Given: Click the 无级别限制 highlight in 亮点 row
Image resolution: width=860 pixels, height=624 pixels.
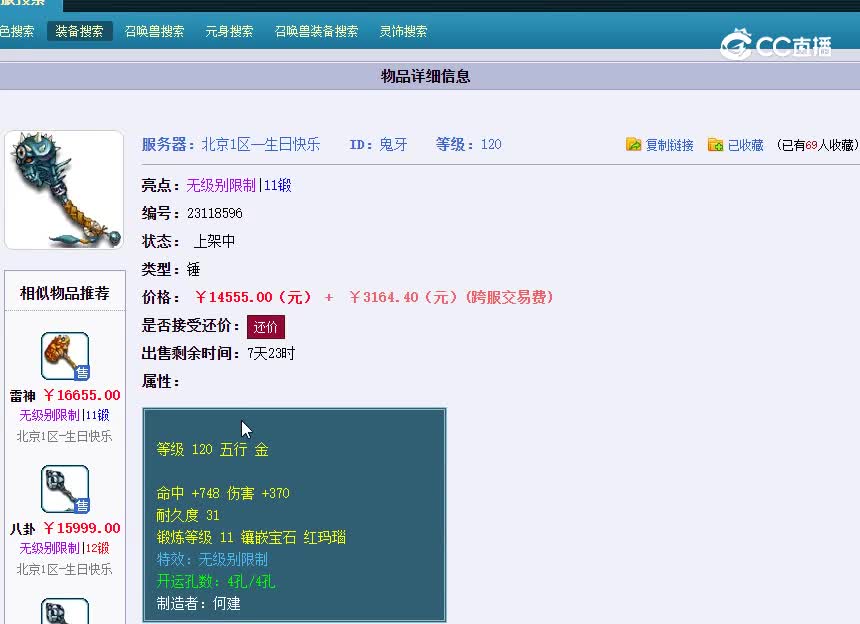Looking at the screenshot, I should point(221,185).
